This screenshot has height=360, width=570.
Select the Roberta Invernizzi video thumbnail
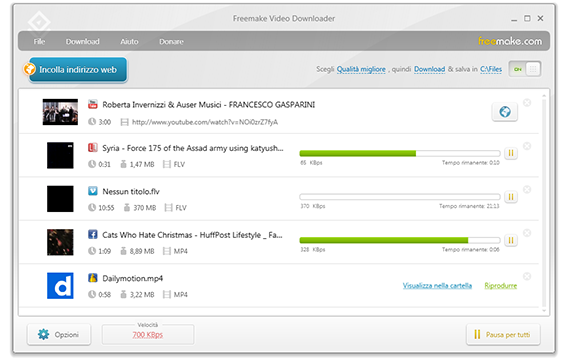[60, 112]
